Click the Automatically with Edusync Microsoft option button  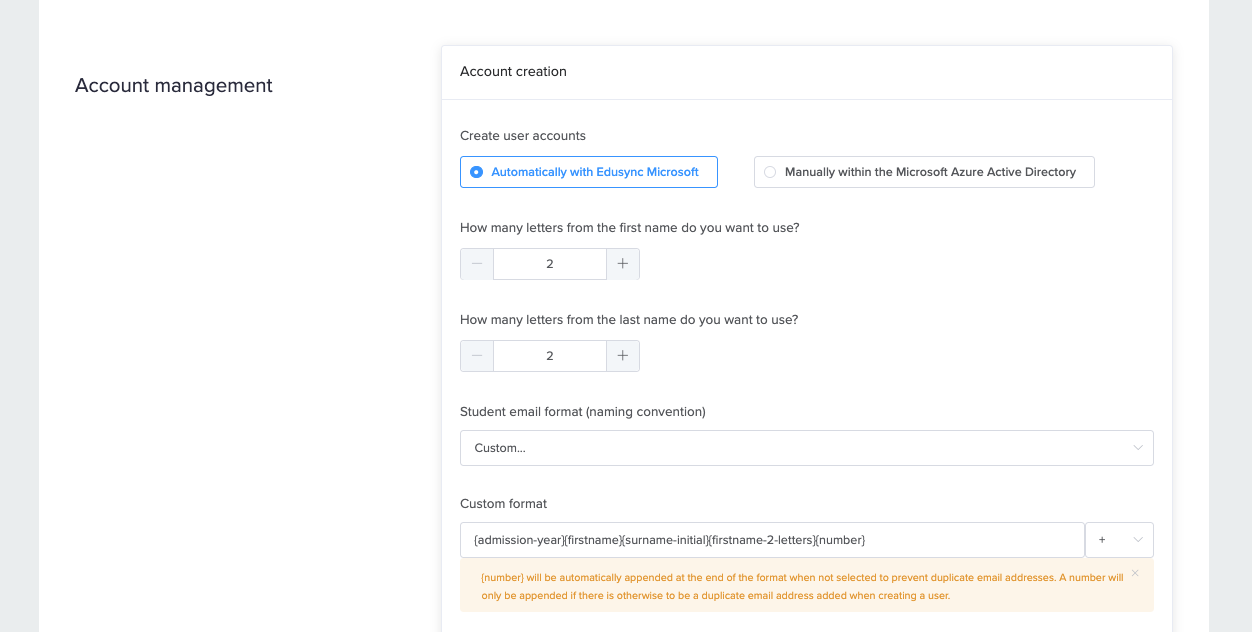click(x=588, y=171)
